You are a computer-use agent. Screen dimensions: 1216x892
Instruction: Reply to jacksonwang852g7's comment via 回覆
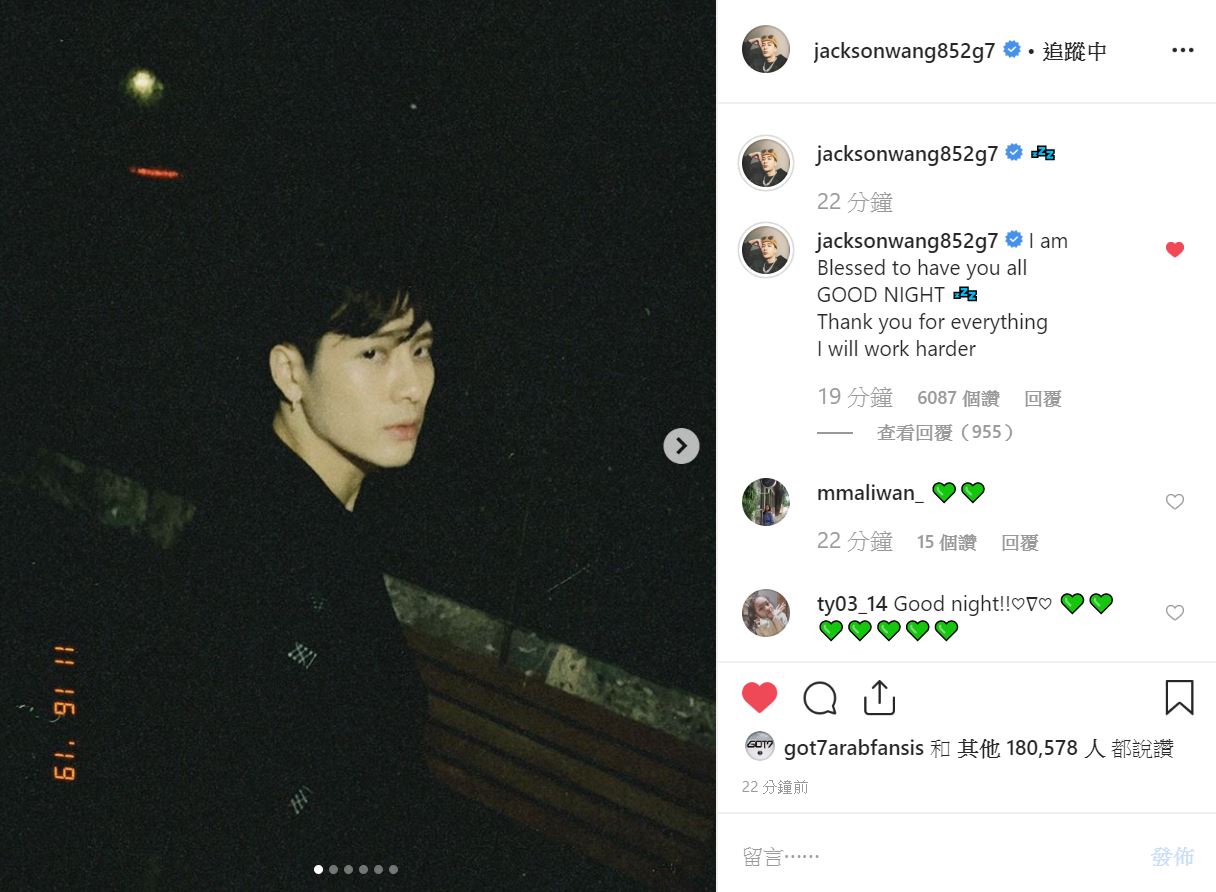pyautogui.click(x=1043, y=399)
